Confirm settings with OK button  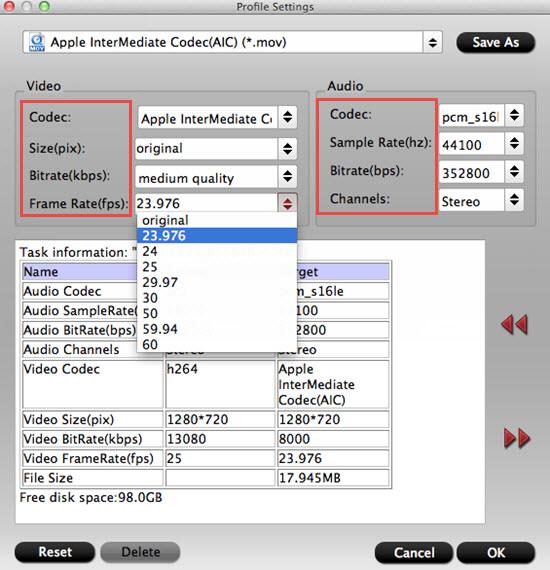tap(496, 553)
